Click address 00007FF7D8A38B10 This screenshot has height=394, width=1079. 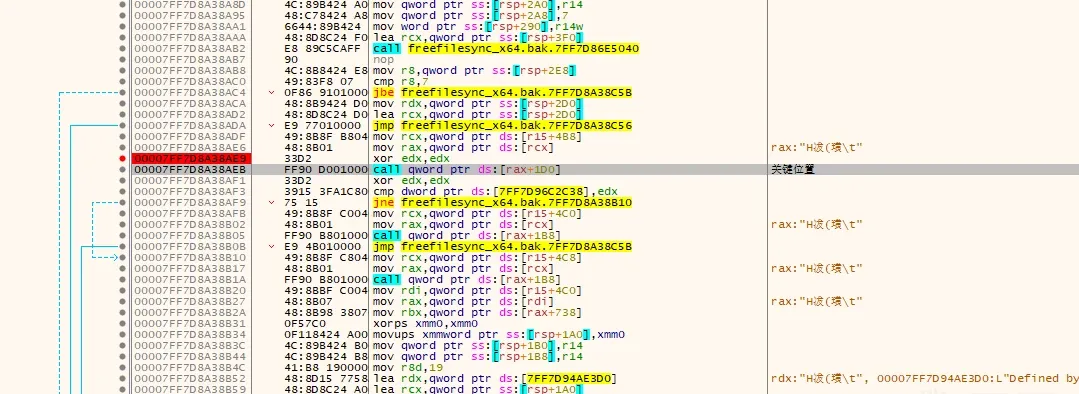[x=189, y=257]
